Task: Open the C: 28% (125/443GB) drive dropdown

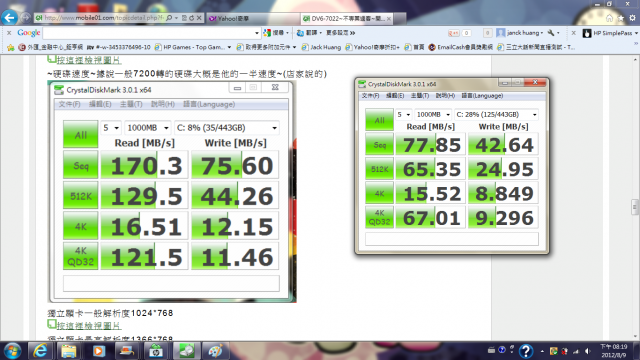Action: click(x=496, y=115)
